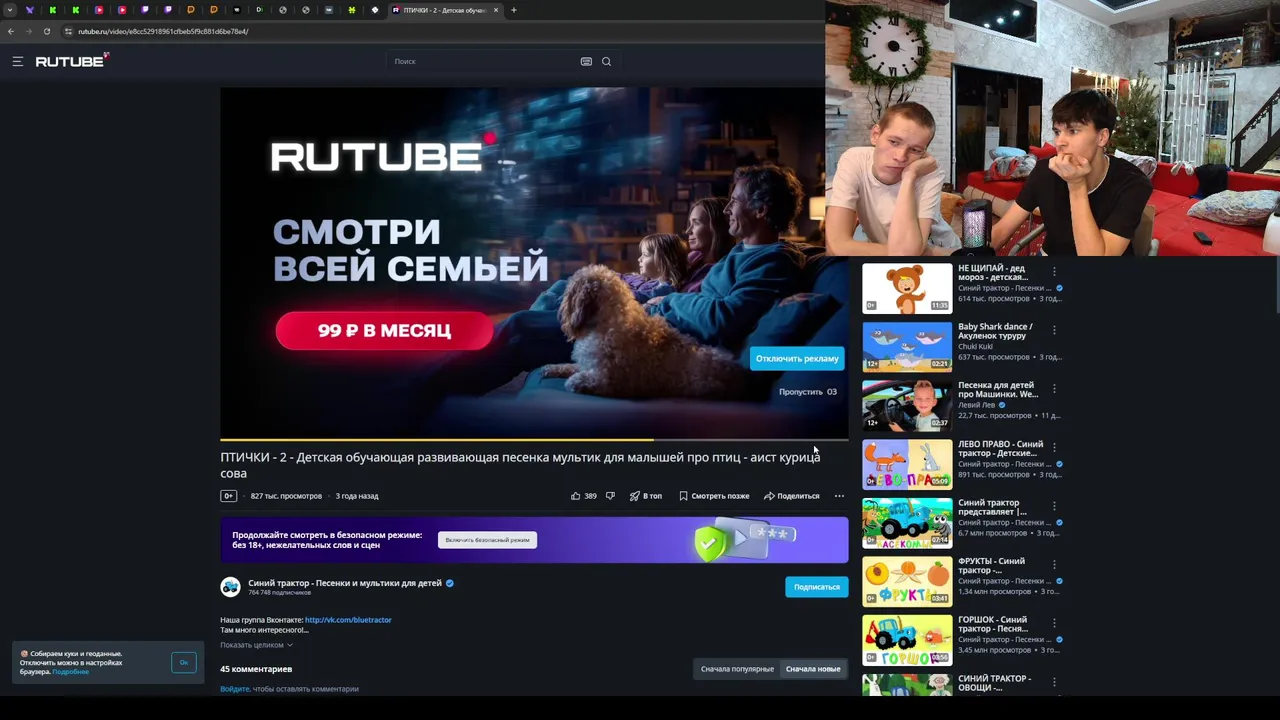Click the address bar URL

(163, 31)
